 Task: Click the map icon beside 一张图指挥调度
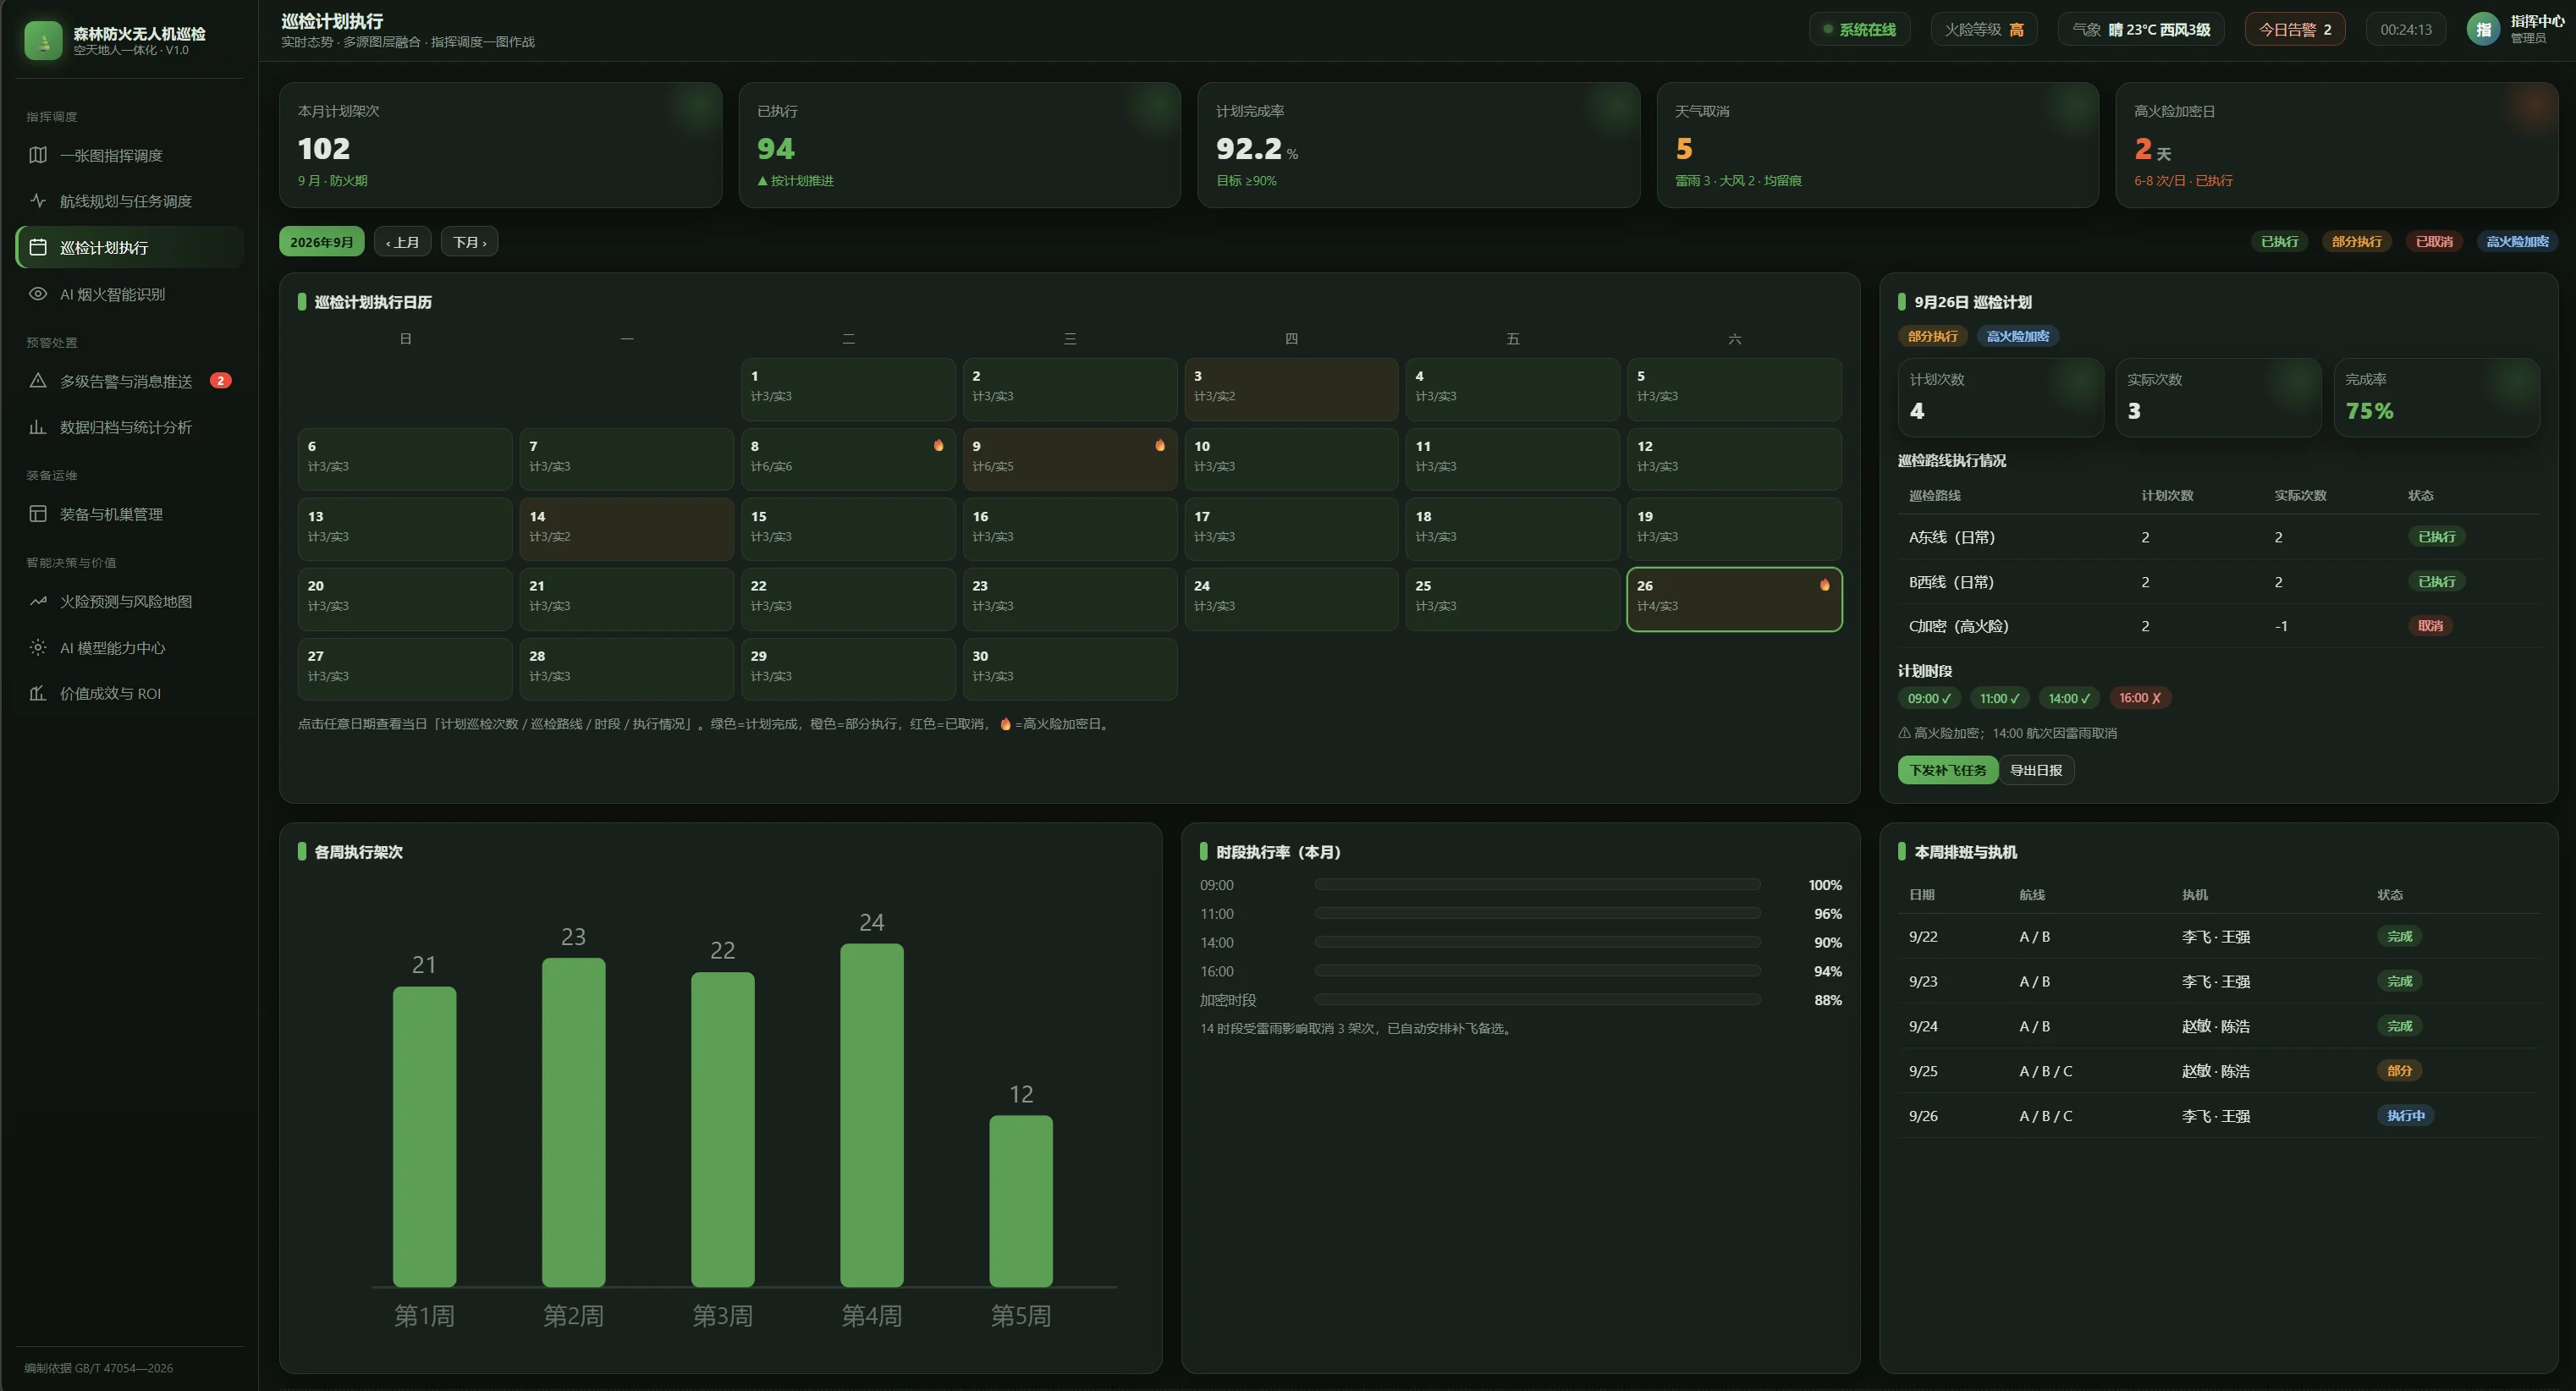tap(38, 155)
